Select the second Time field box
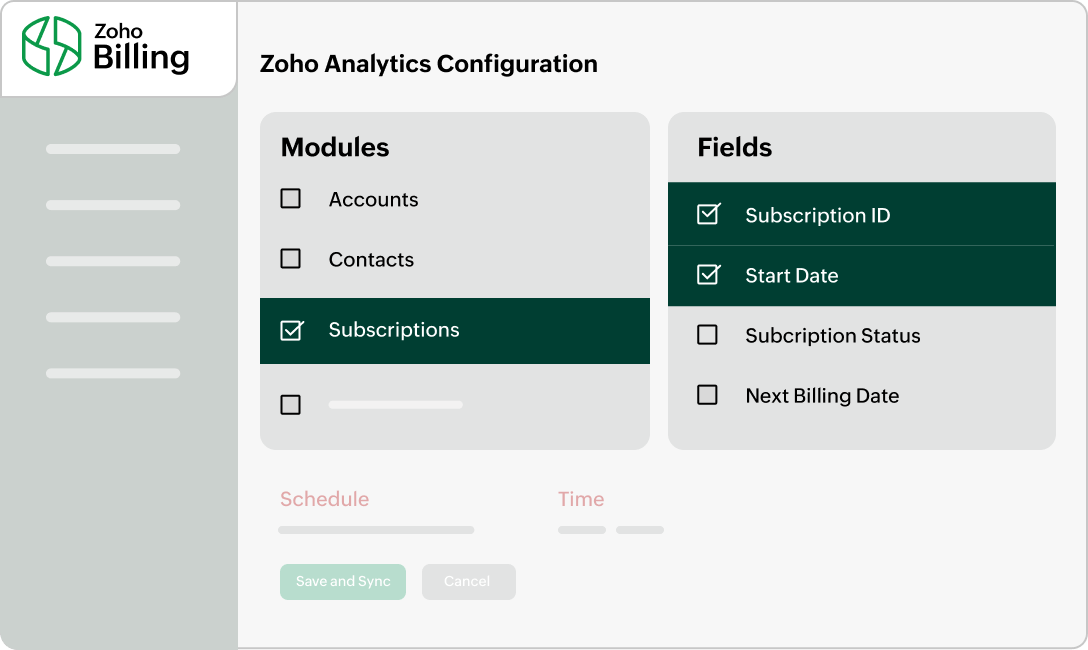 tap(640, 530)
